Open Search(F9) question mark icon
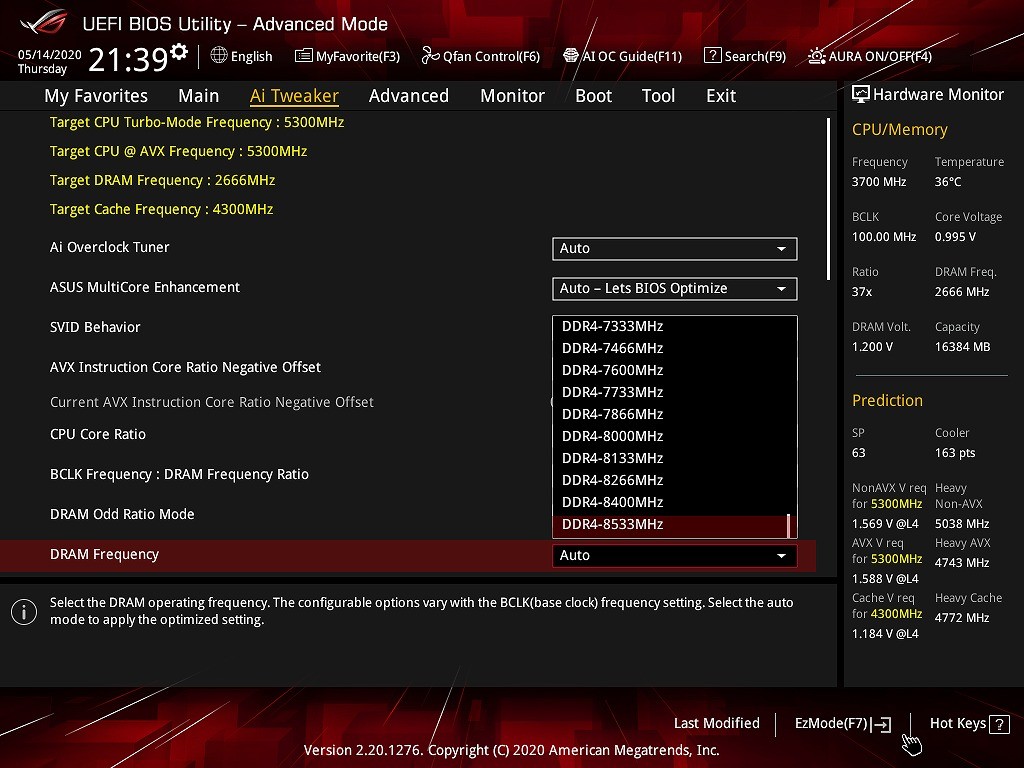This screenshot has width=1024, height=768. click(x=712, y=56)
